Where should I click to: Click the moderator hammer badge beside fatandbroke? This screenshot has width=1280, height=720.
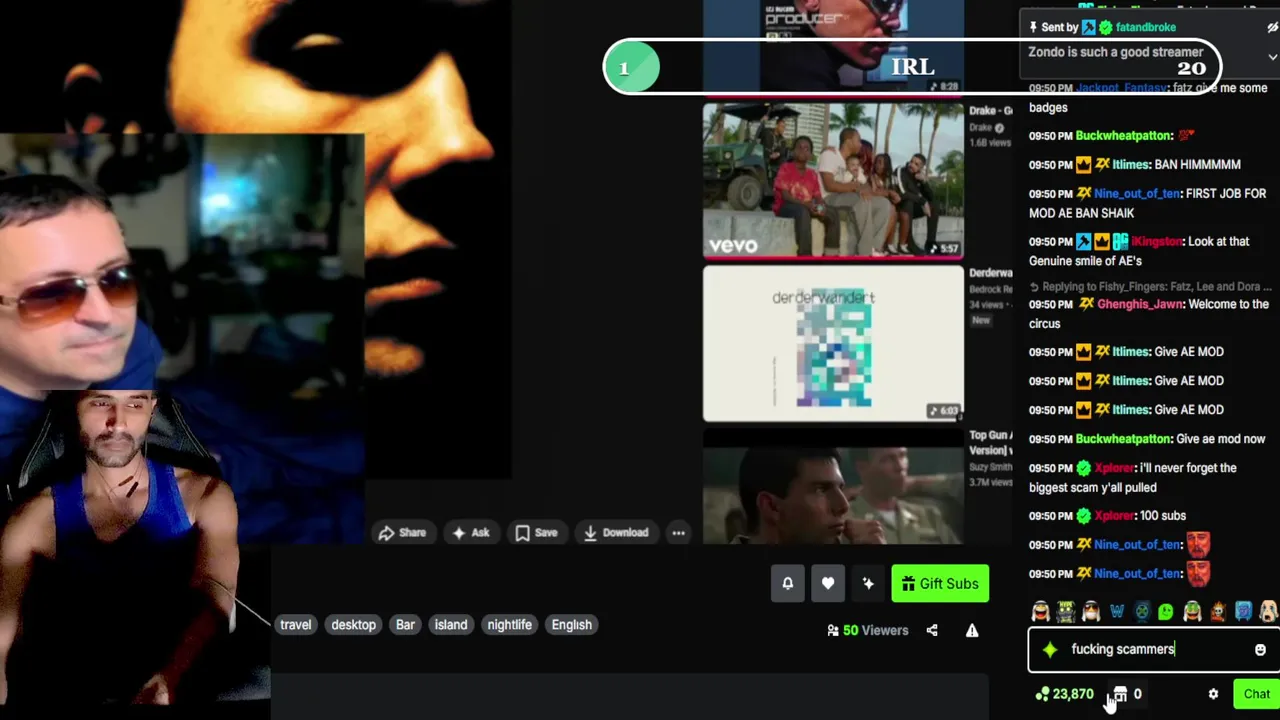coord(1088,28)
